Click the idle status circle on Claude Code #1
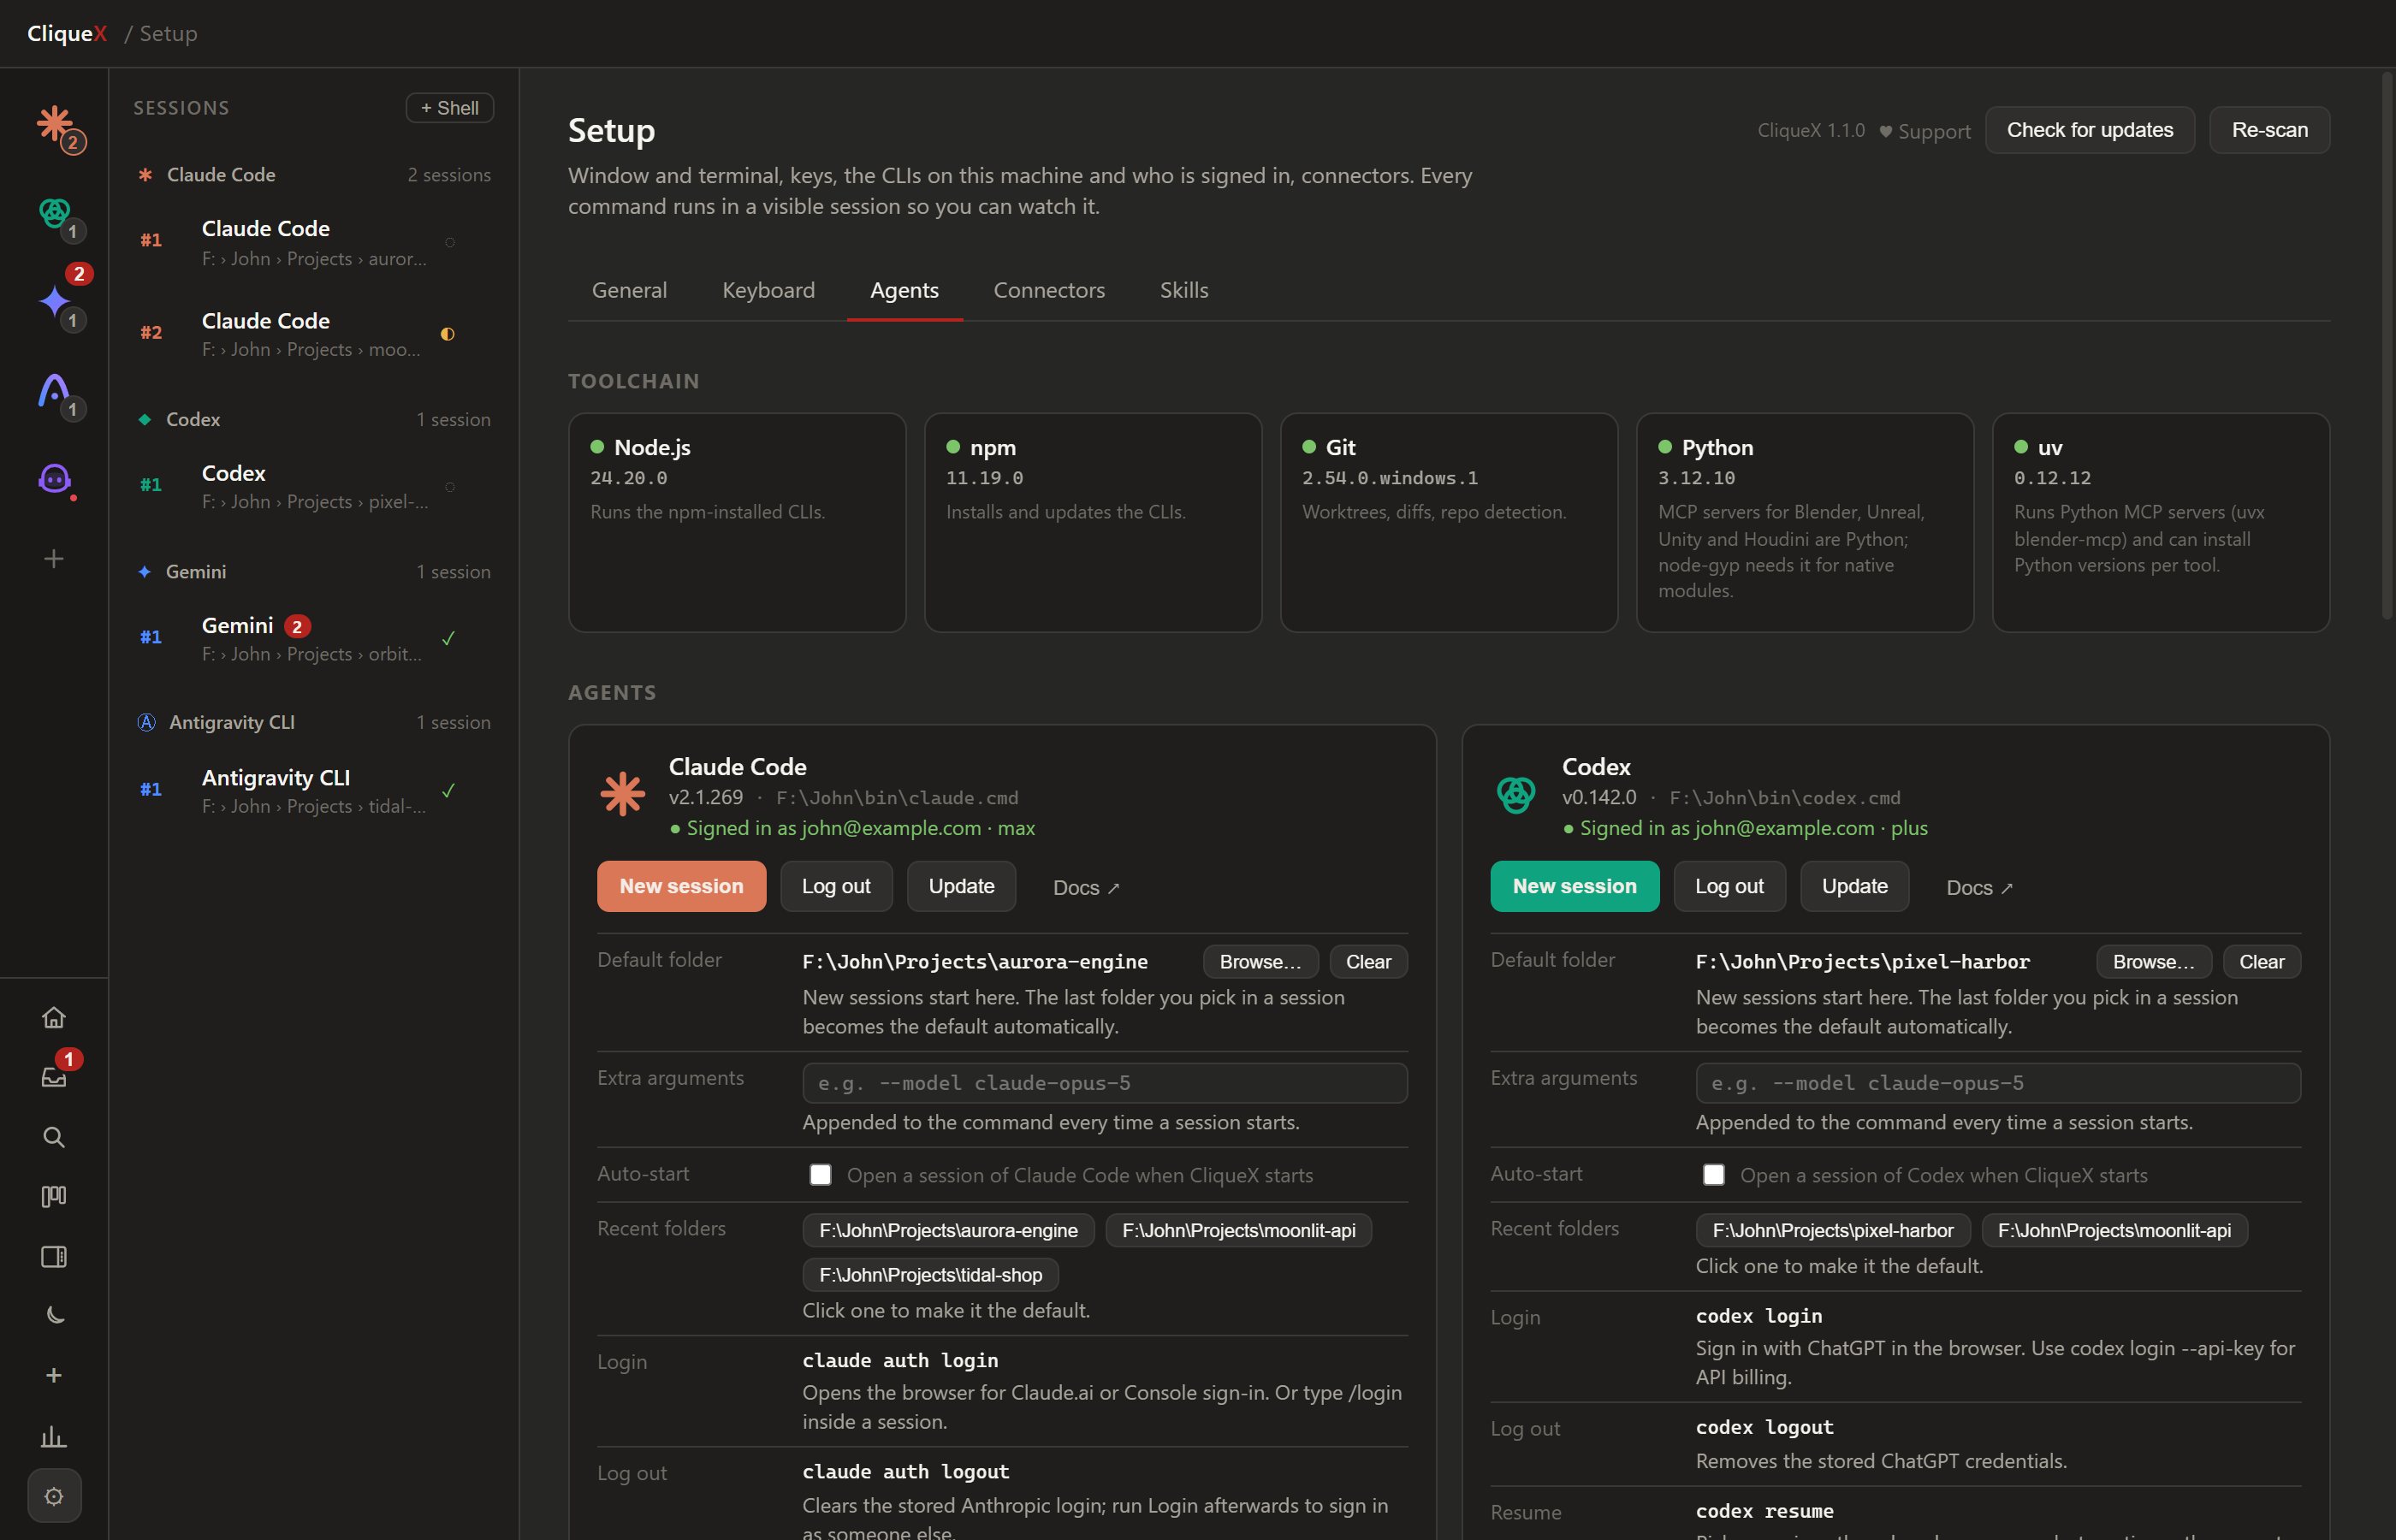The height and width of the screenshot is (1540, 2396). [450, 242]
